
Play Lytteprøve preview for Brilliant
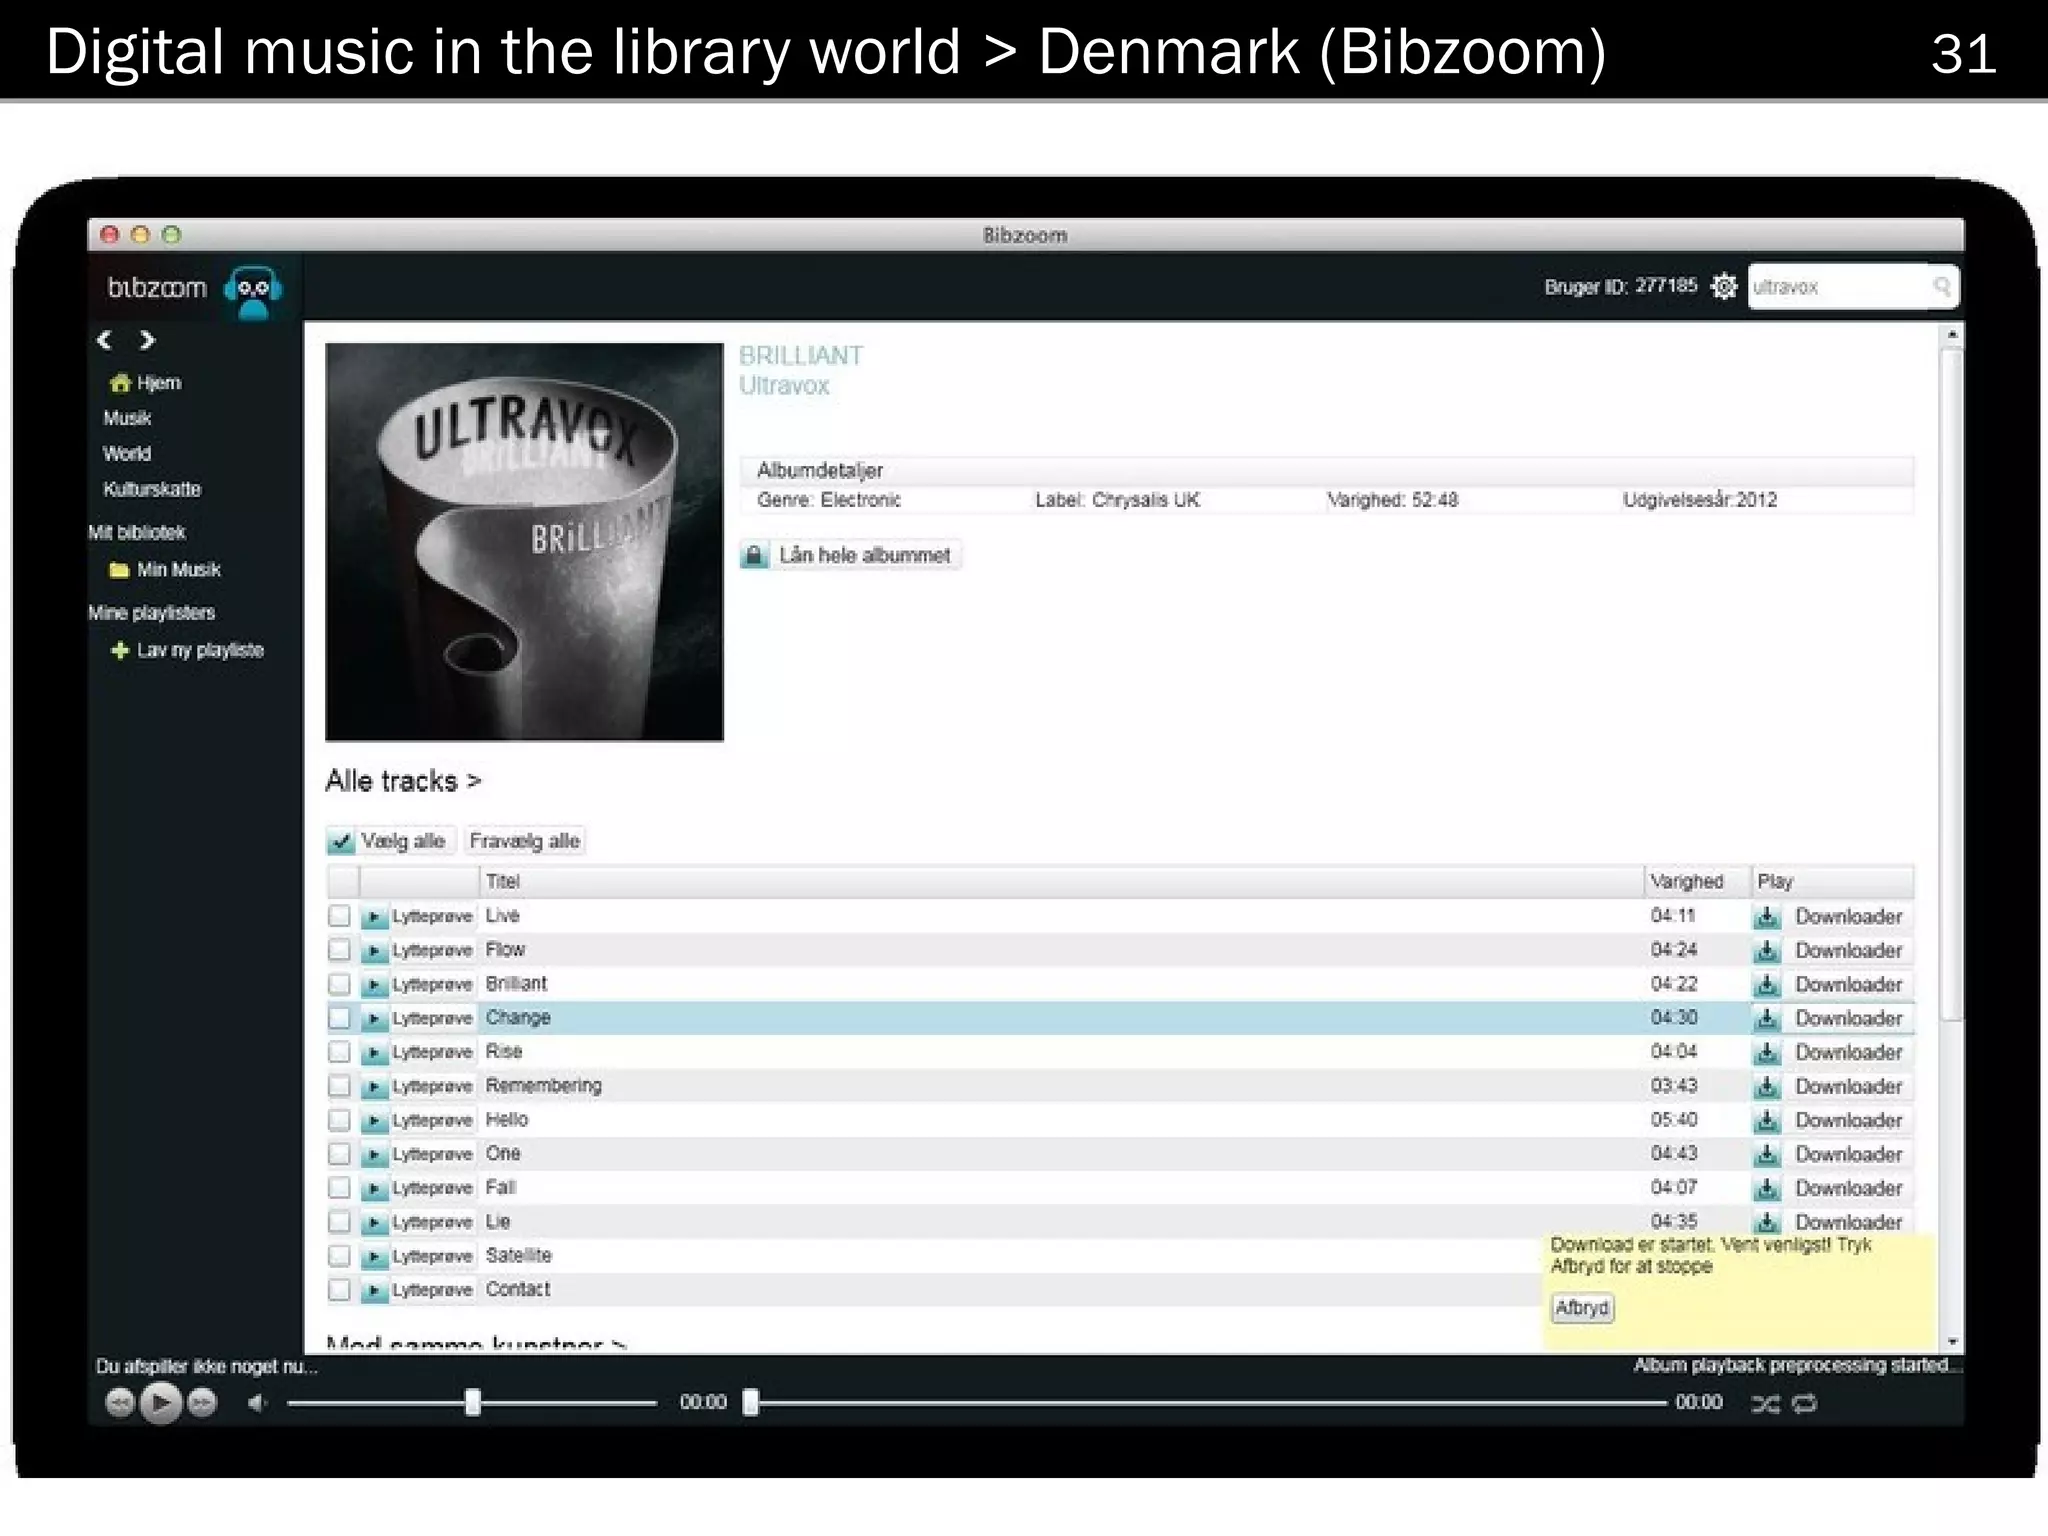pos(374,985)
